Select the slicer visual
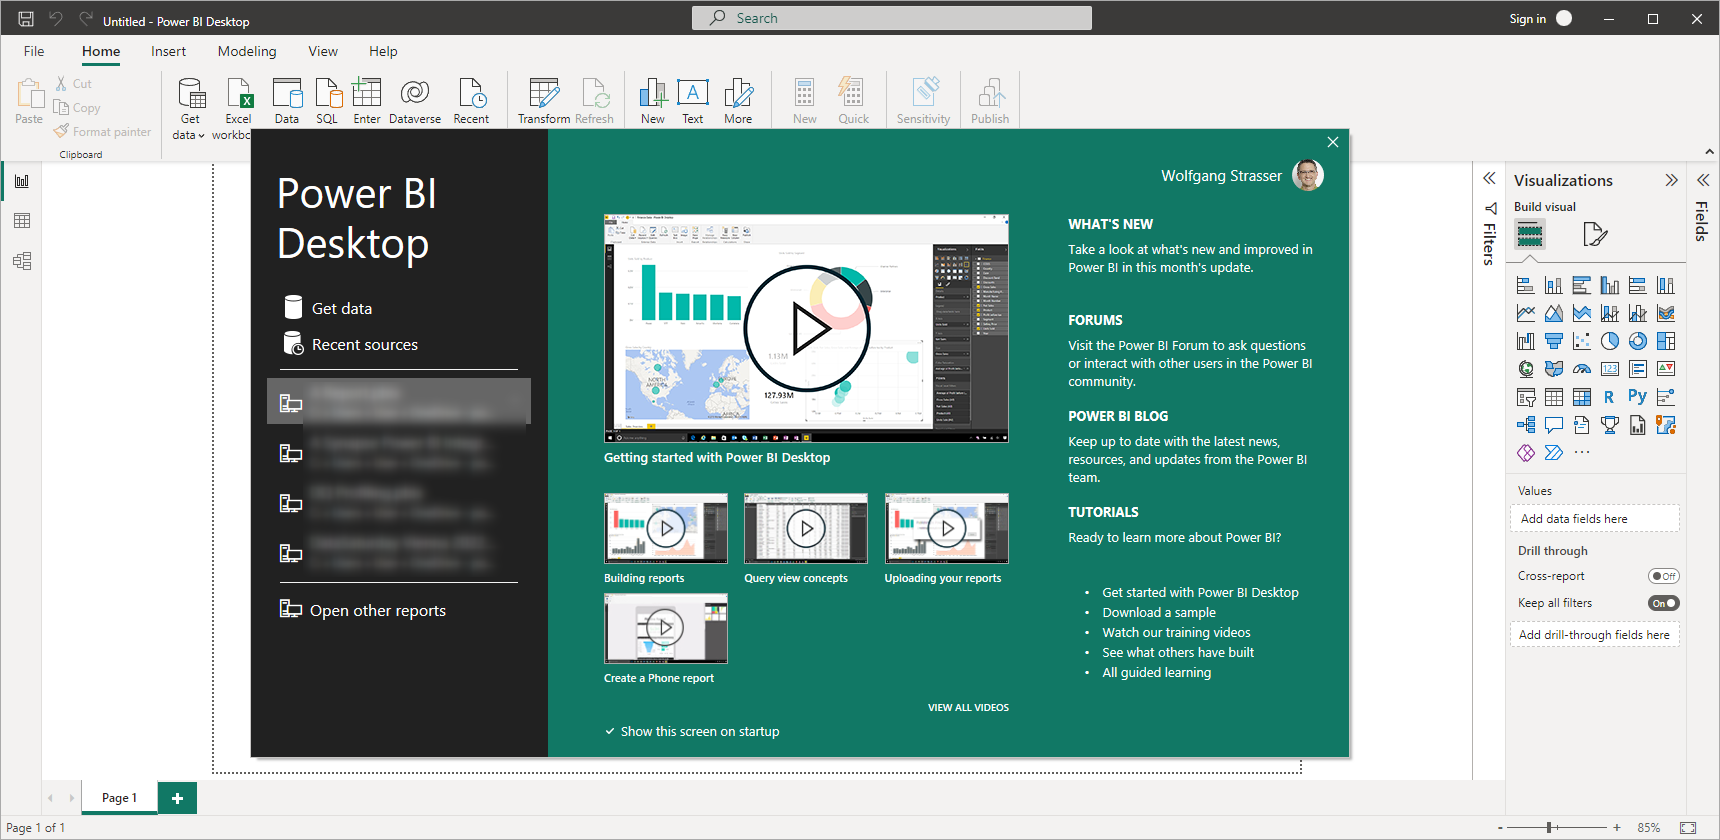The image size is (1720, 840). click(1525, 398)
